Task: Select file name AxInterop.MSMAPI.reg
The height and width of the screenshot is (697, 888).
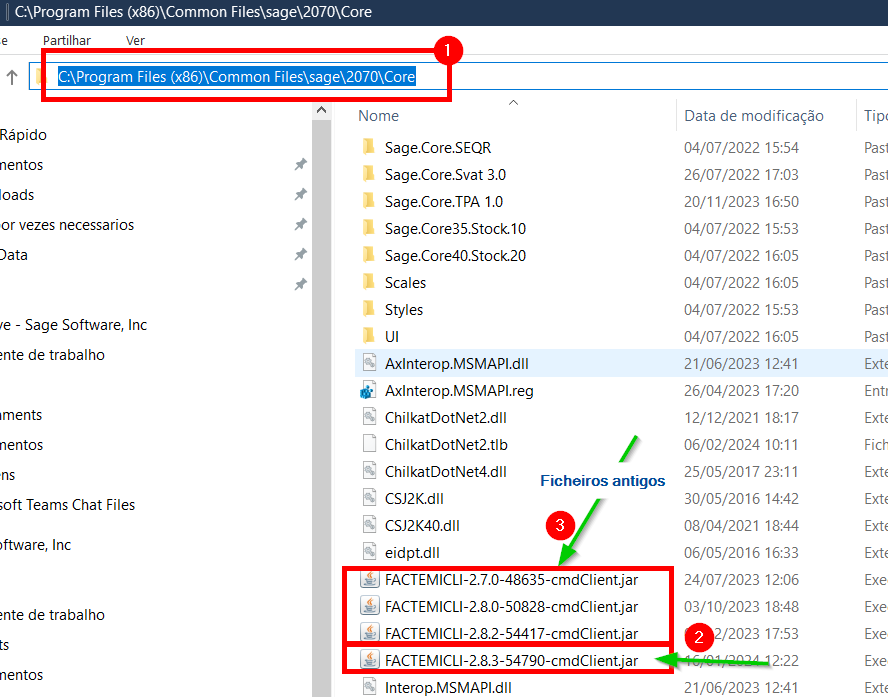Action: pos(459,391)
